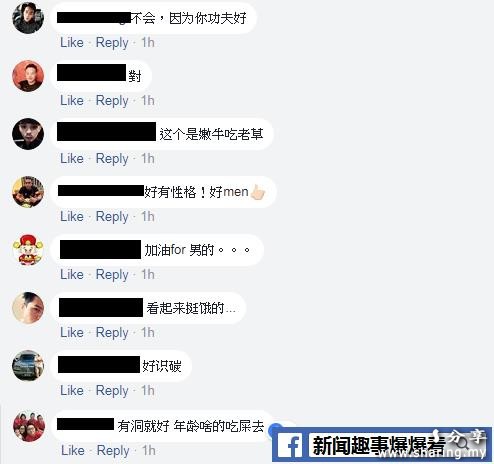The image size is (494, 464).
Task: Open the red-background profile picture next to '對'
Action: 28,76
